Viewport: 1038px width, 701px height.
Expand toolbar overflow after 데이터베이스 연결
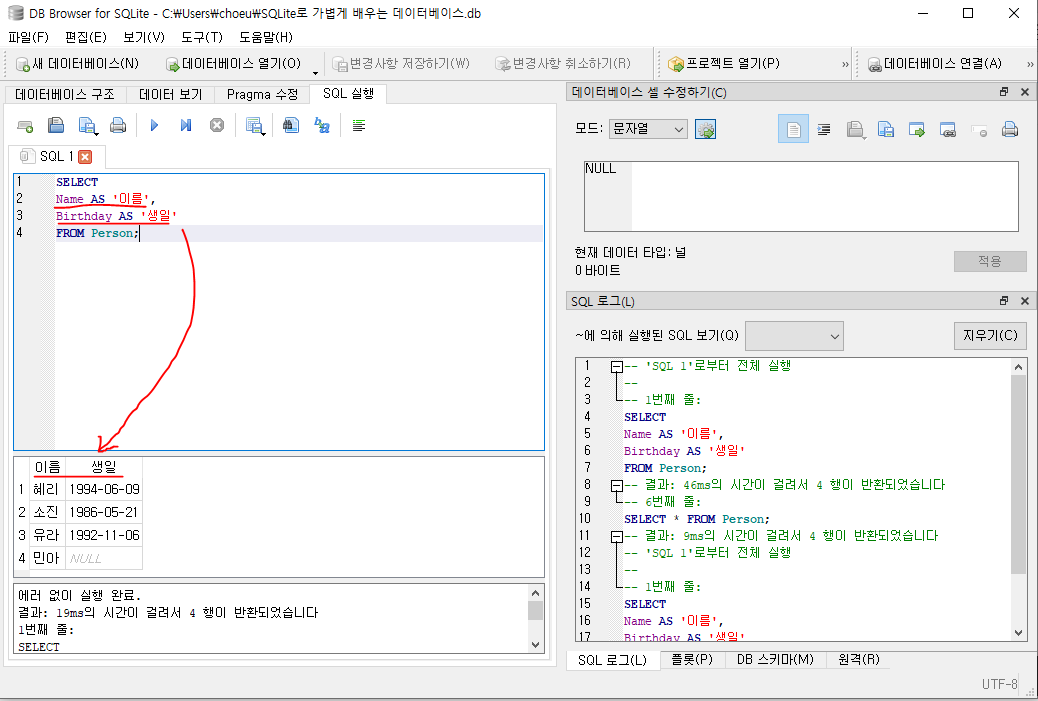coord(1030,64)
